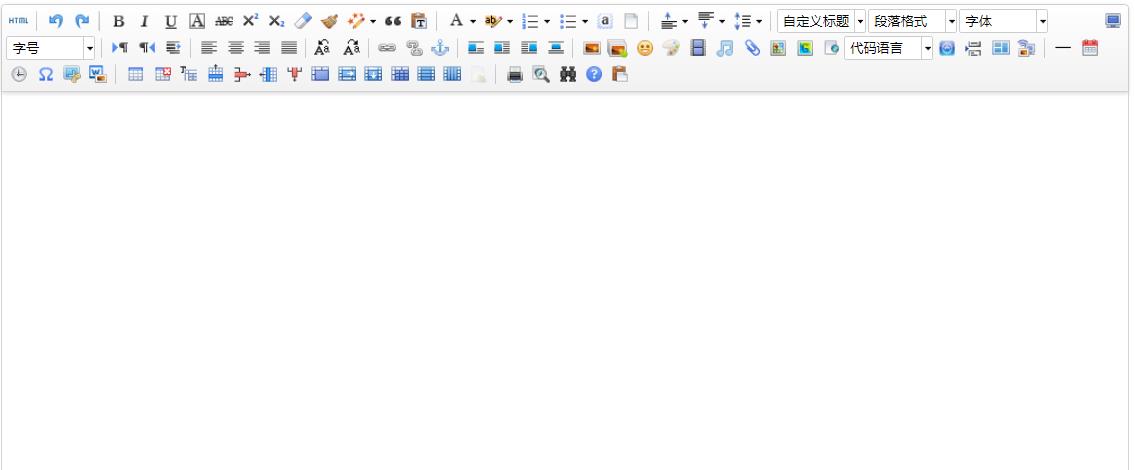Apply the text highlight background color
This screenshot has width=1135, height=470.
[493, 21]
